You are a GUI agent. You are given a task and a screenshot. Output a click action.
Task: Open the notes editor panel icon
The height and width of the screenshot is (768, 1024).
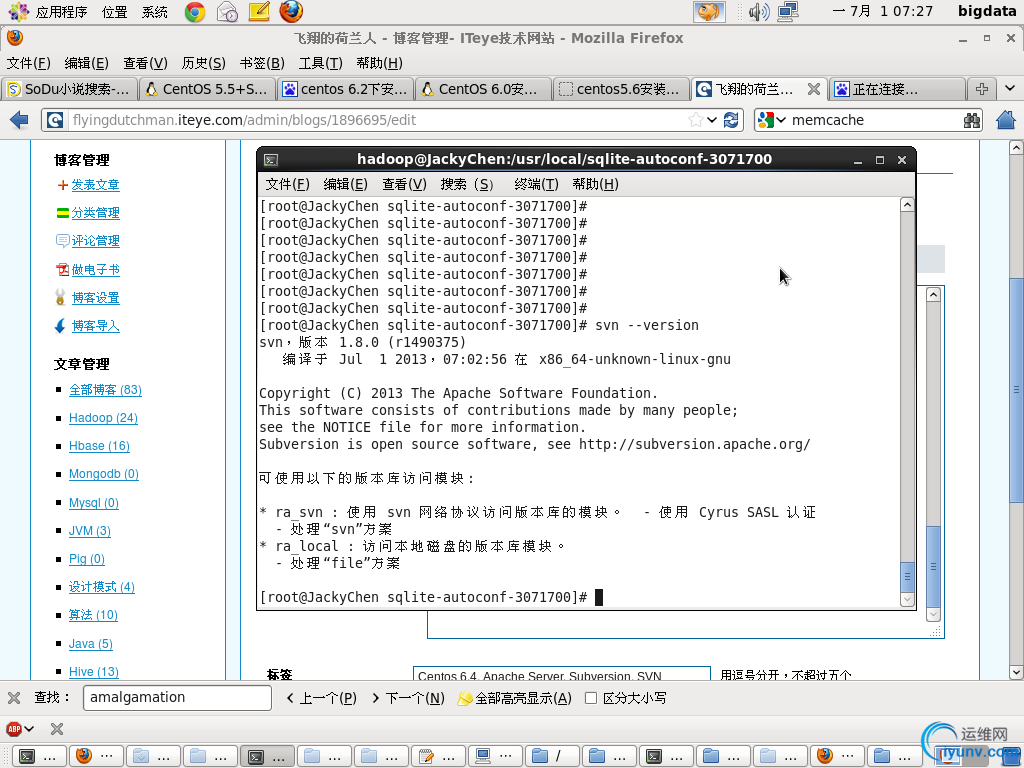259,12
